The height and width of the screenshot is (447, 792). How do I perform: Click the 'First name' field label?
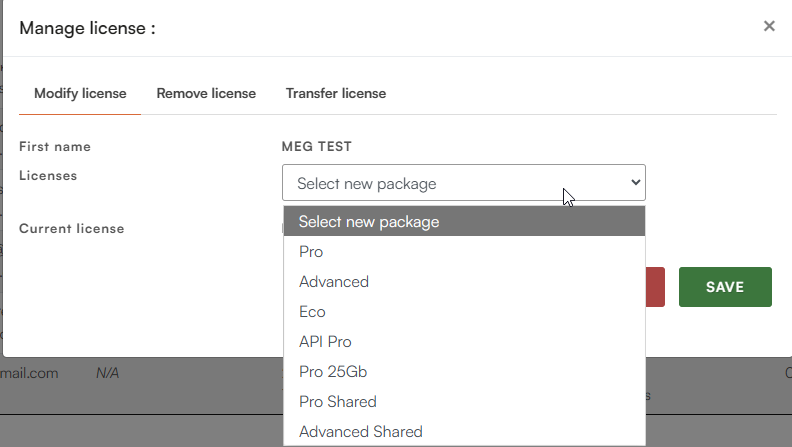[x=55, y=147]
